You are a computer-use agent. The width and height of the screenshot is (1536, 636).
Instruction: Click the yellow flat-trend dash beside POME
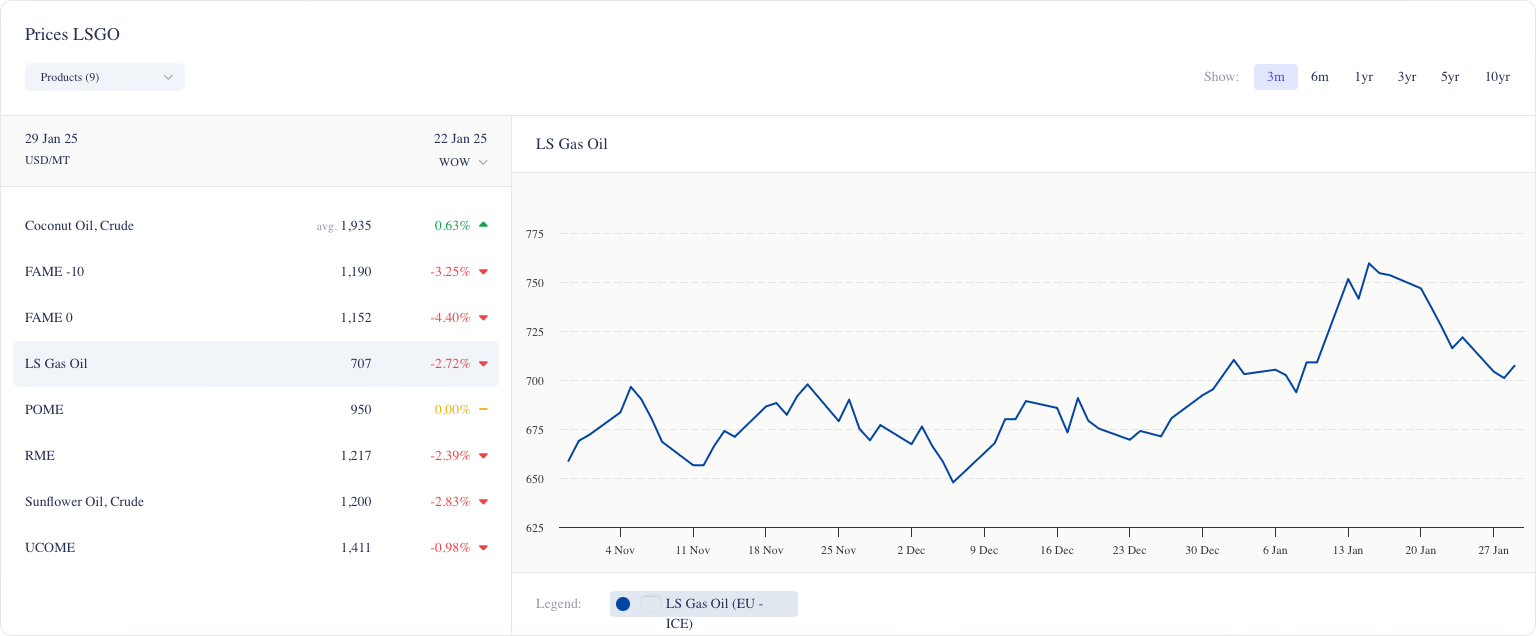tap(483, 409)
